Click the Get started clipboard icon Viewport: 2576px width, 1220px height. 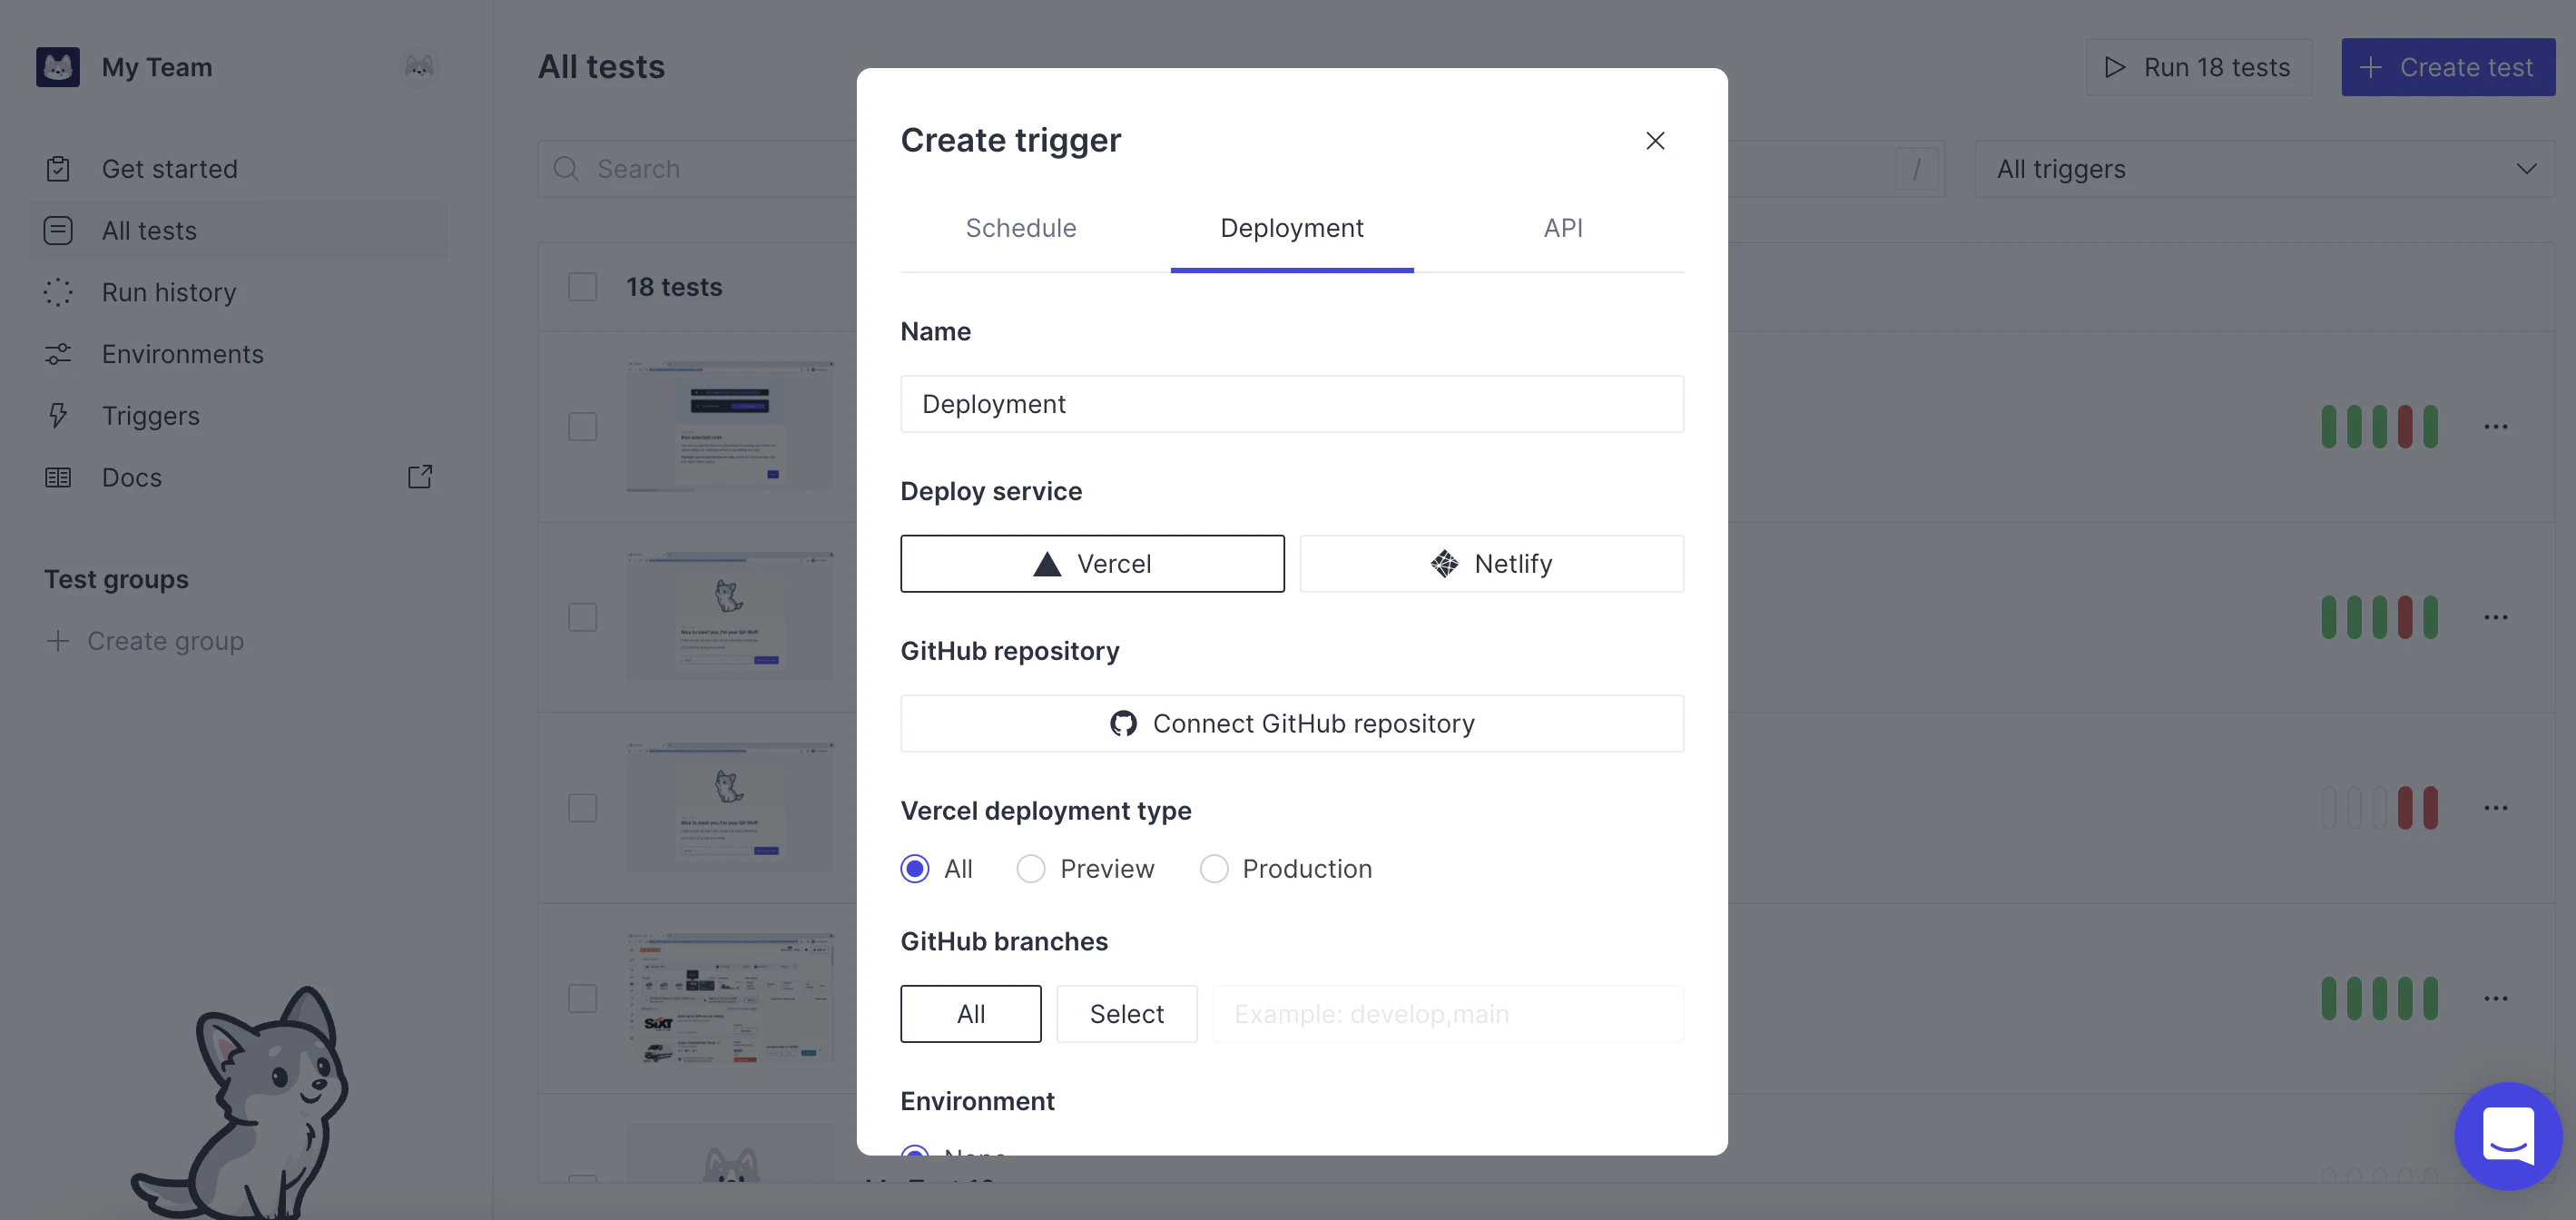tap(58, 169)
